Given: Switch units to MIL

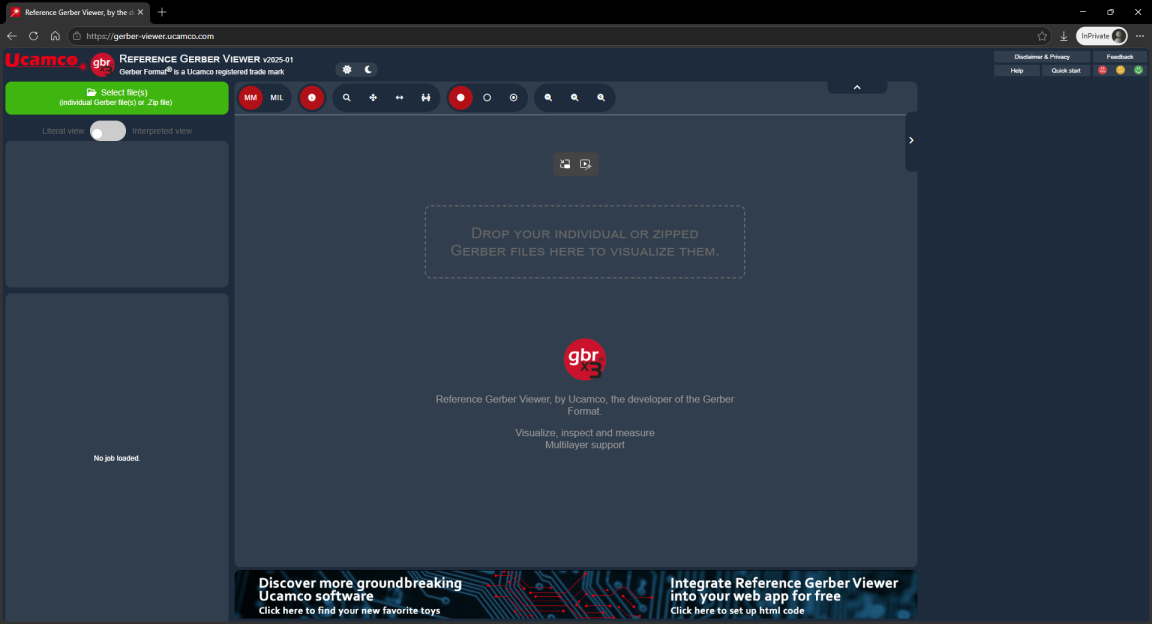Looking at the screenshot, I should (277, 98).
